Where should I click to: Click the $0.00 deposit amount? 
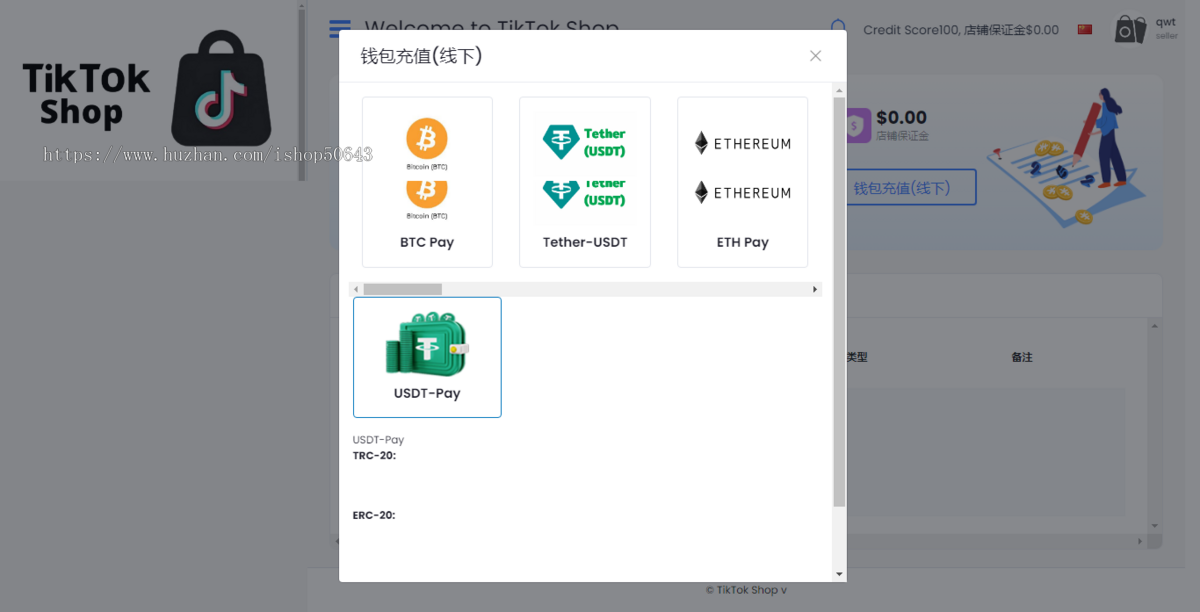click(x=901, y=117)
